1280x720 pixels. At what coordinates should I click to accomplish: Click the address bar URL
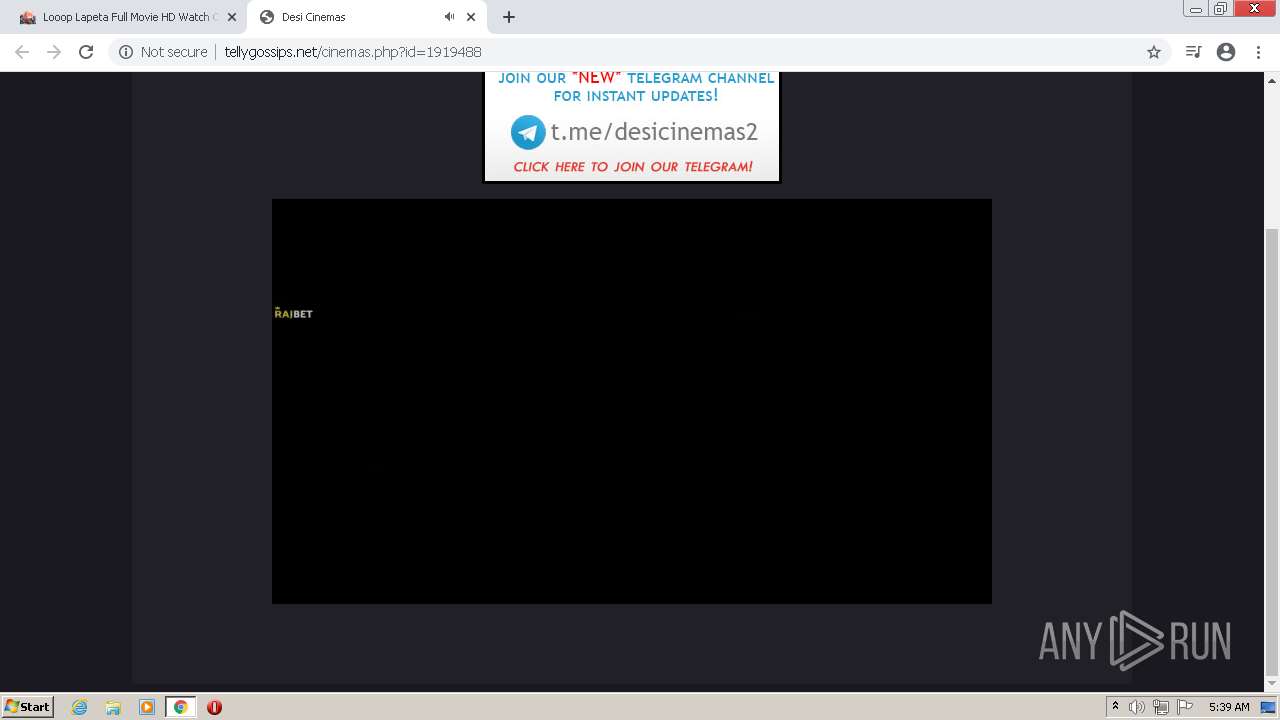click(353, 52)
